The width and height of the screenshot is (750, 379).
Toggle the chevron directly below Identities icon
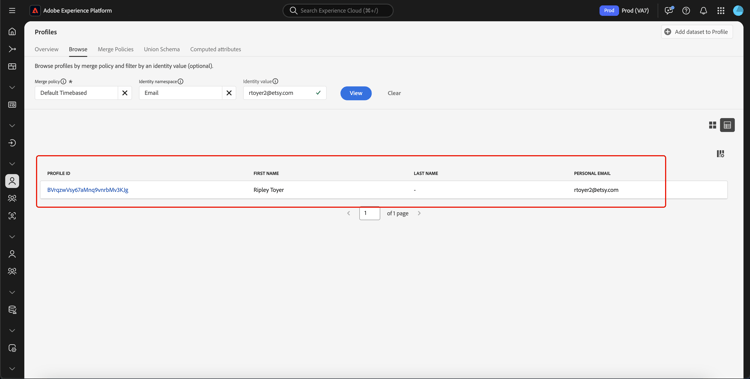pyautogui.click(x=12, y=236)
